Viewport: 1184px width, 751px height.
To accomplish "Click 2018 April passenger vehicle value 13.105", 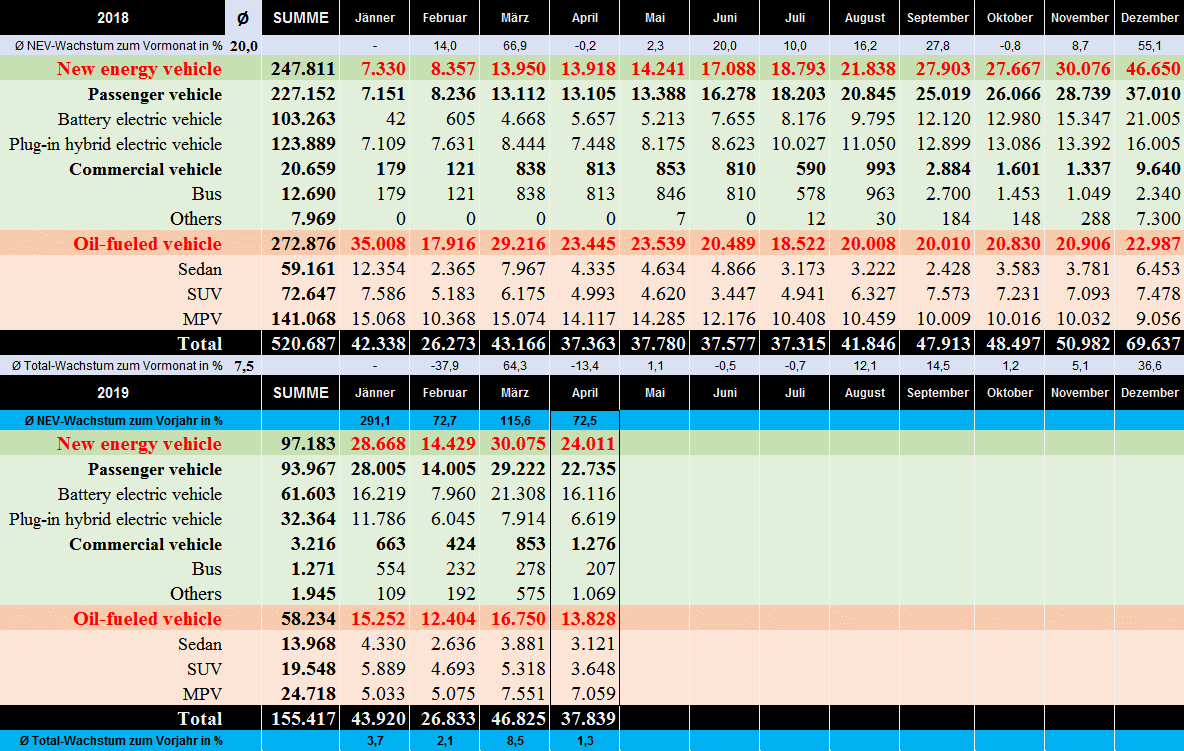I will 588,94.
